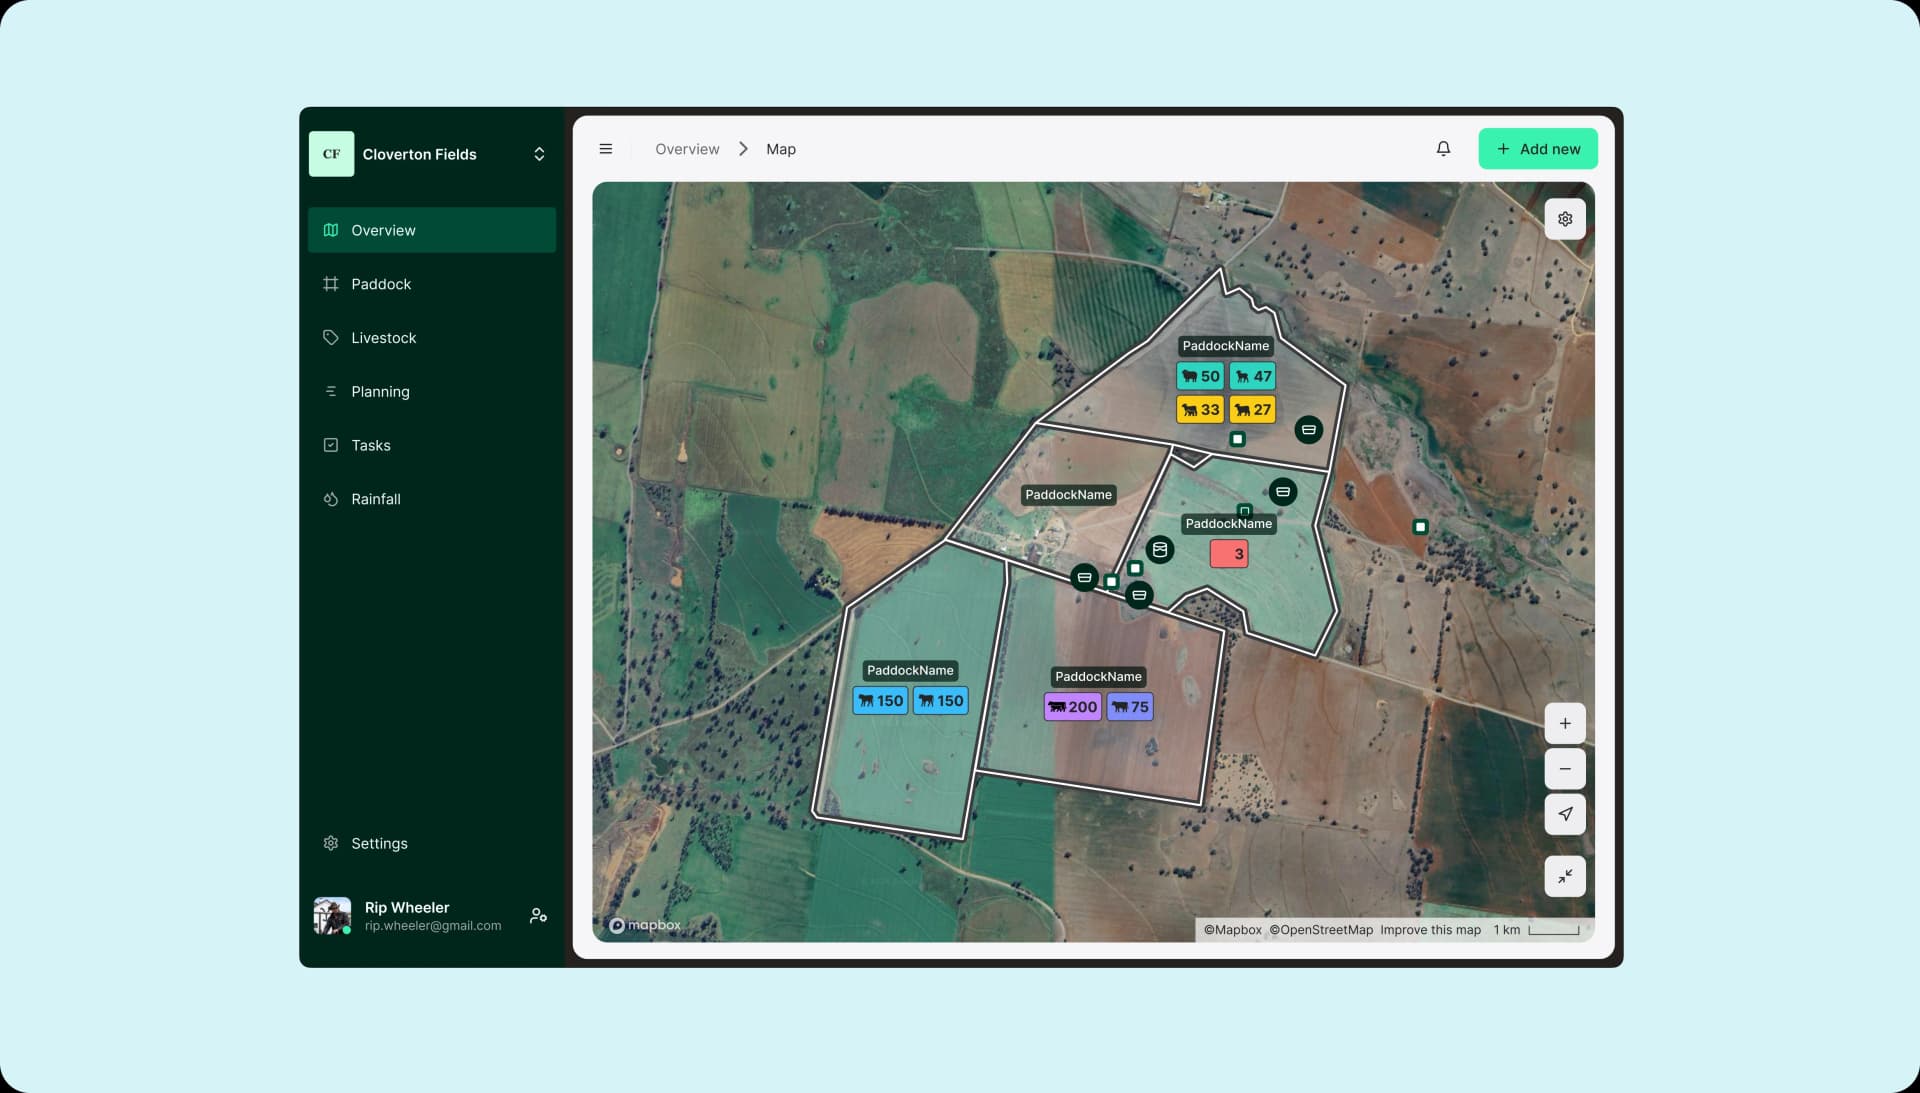Go to Overview in sidebar
This screenshot has width=1920, height=1093.
pos(432,230)
